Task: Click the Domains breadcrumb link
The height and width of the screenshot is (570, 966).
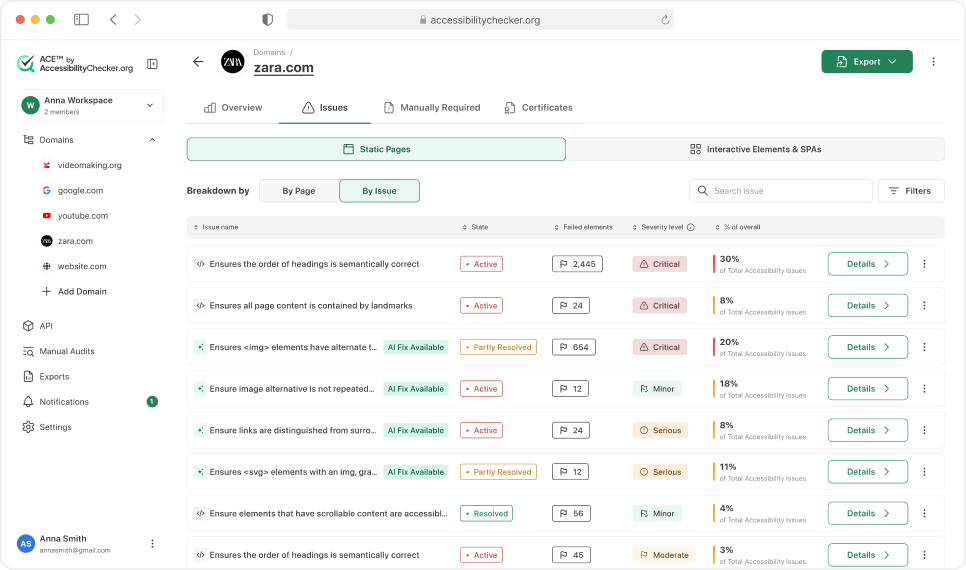Action: (269, 52)
